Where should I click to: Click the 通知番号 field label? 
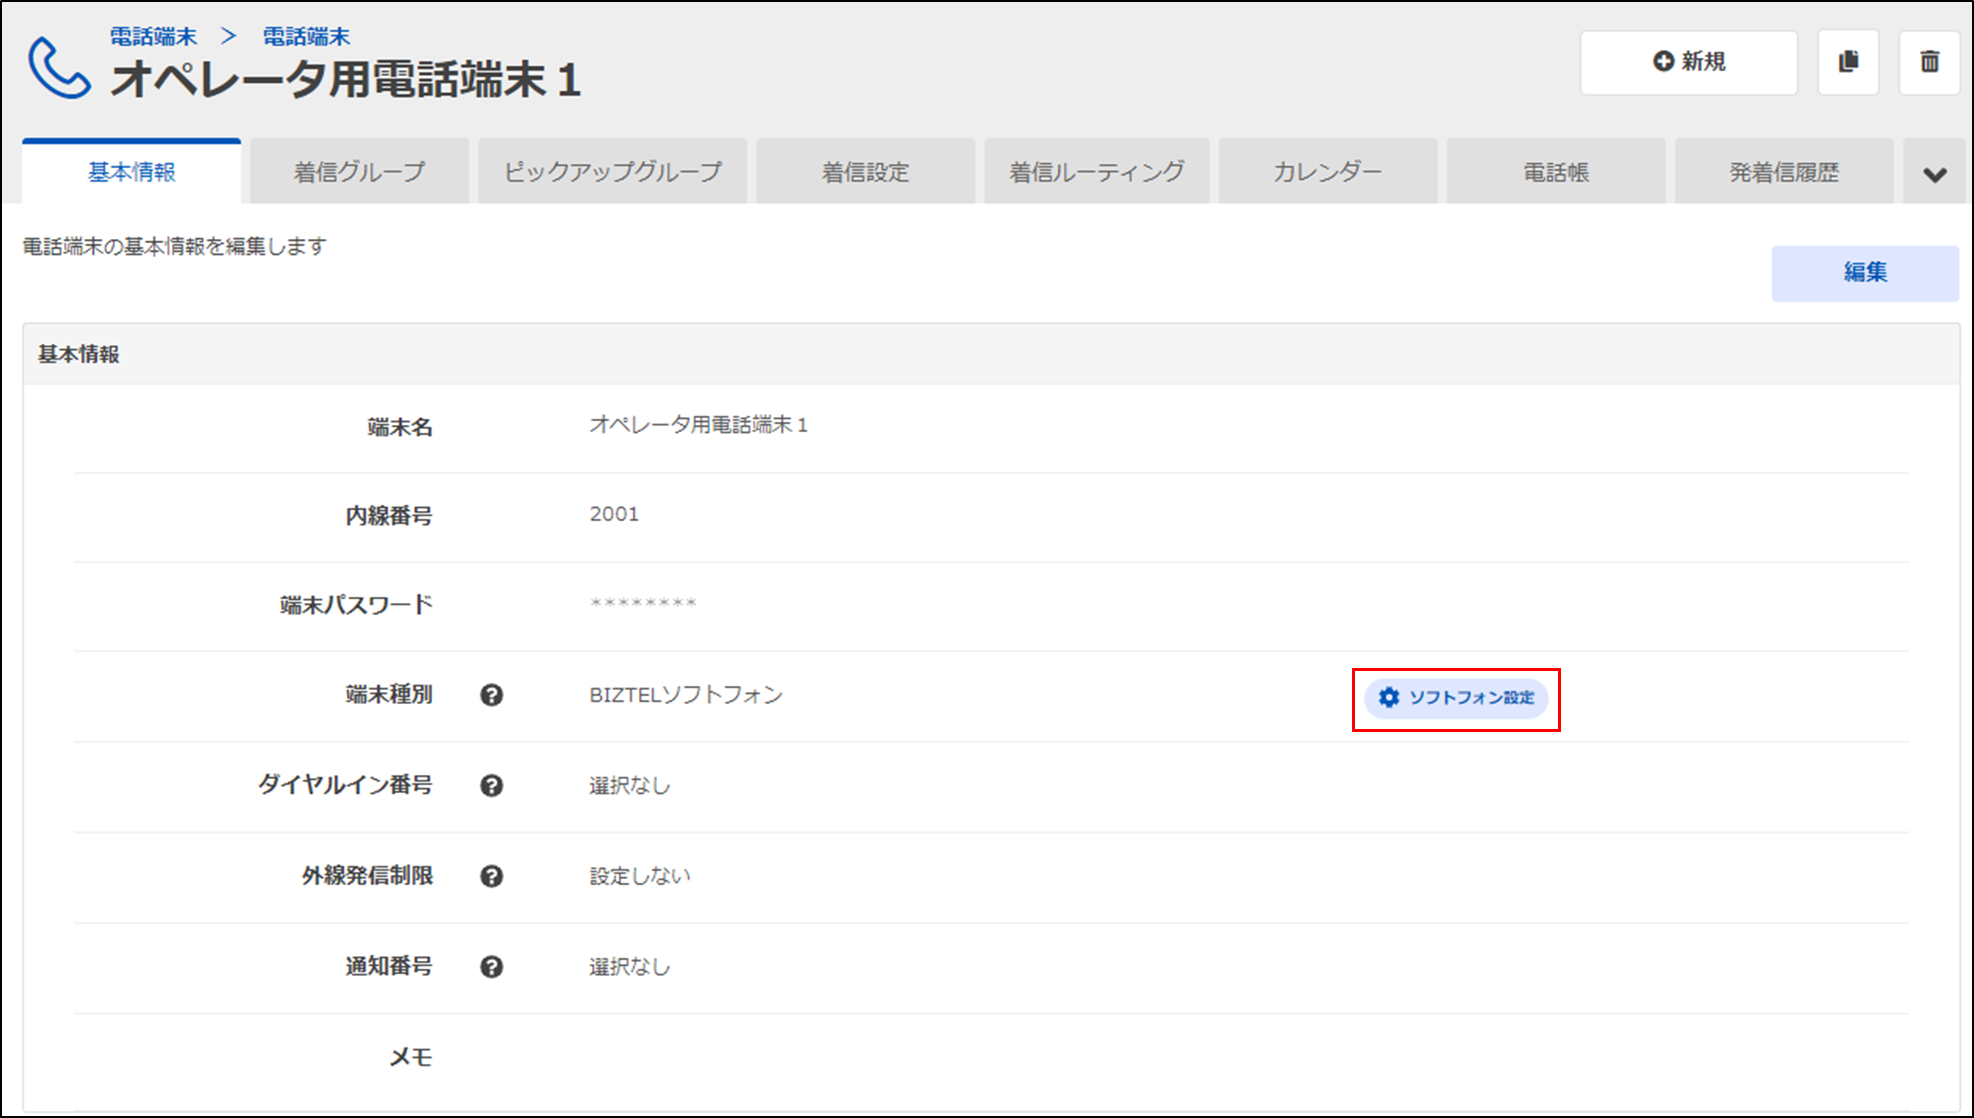tap(389, 967)
